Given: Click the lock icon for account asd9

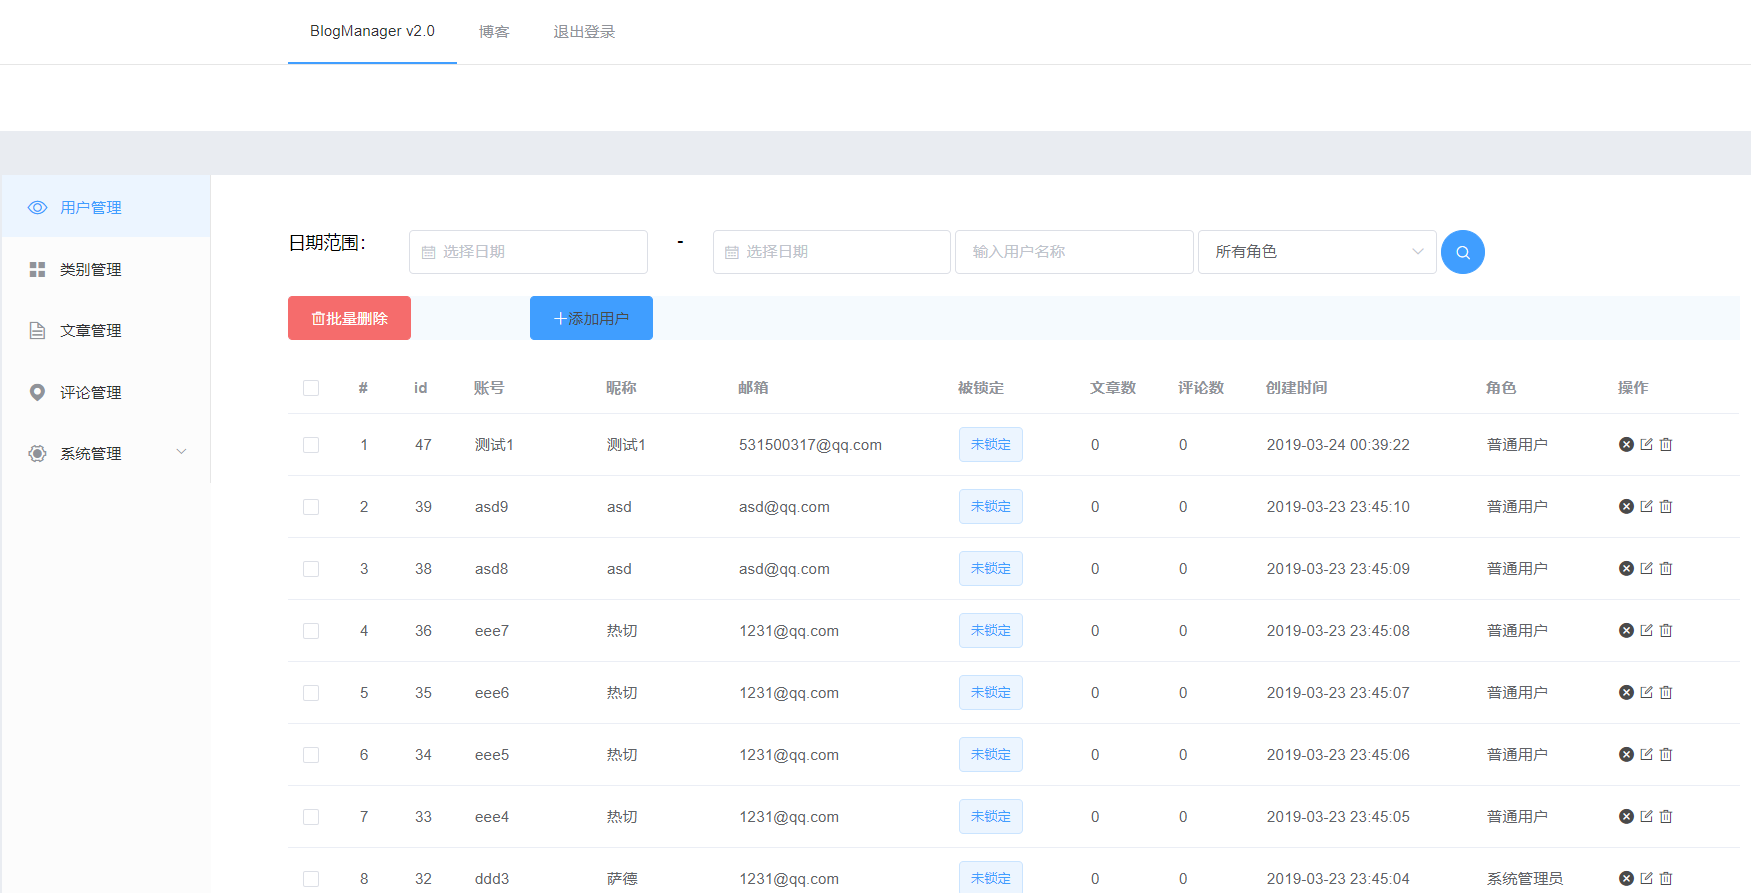Looking at the screenshot, I should tap(1626, 506).
